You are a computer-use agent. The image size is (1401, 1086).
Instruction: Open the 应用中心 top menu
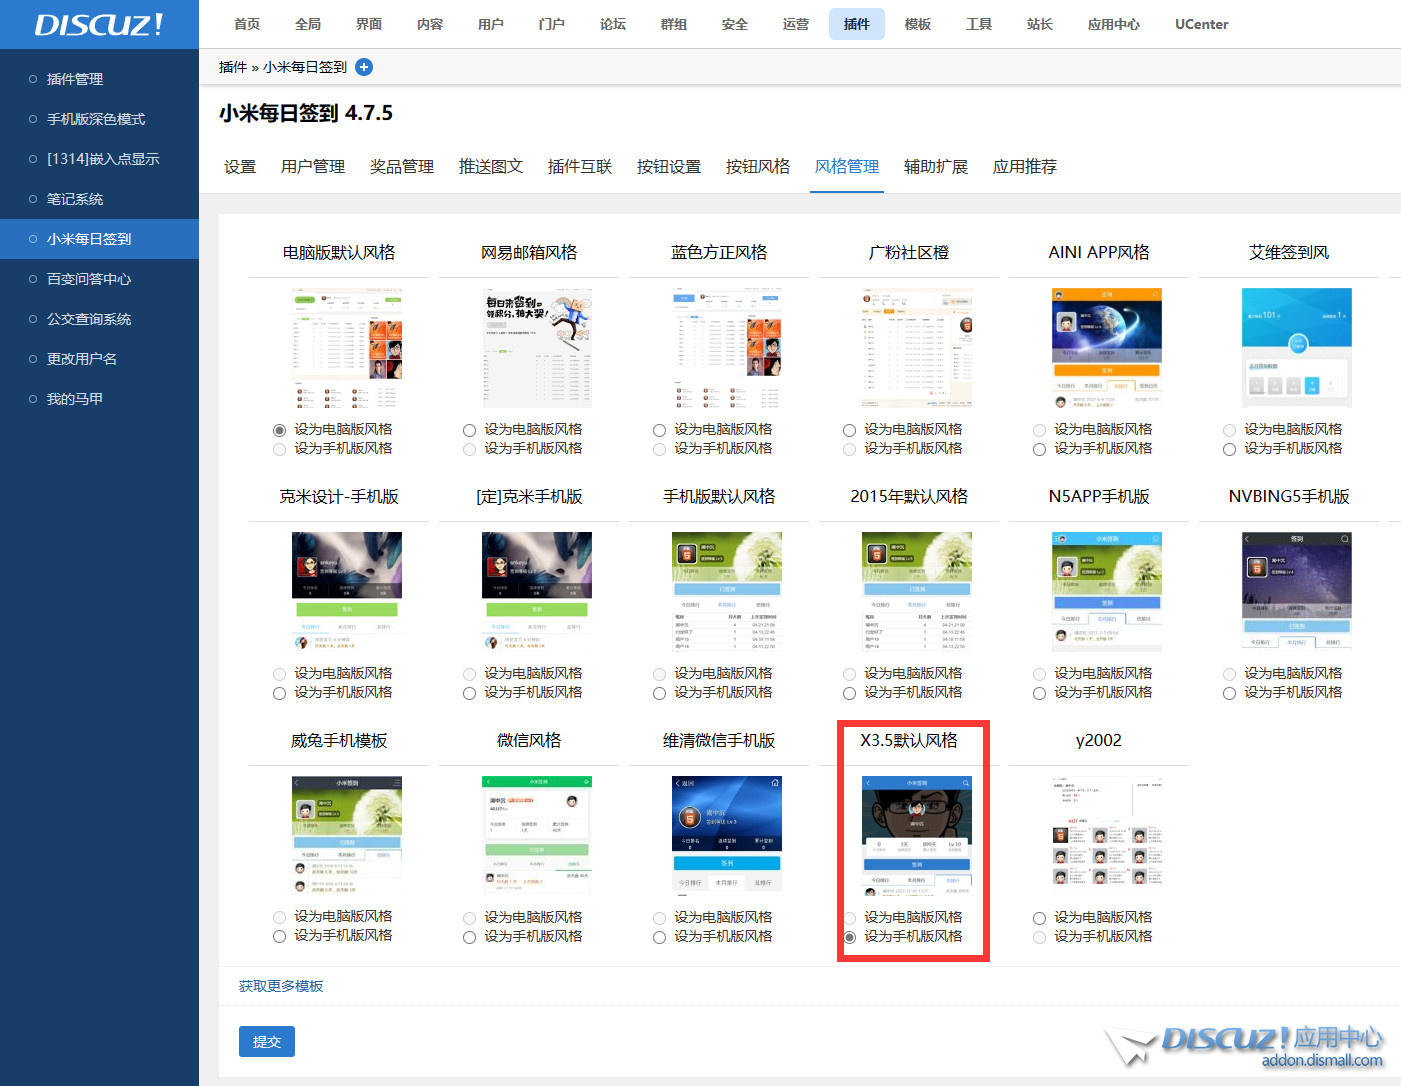[1114, 24]
